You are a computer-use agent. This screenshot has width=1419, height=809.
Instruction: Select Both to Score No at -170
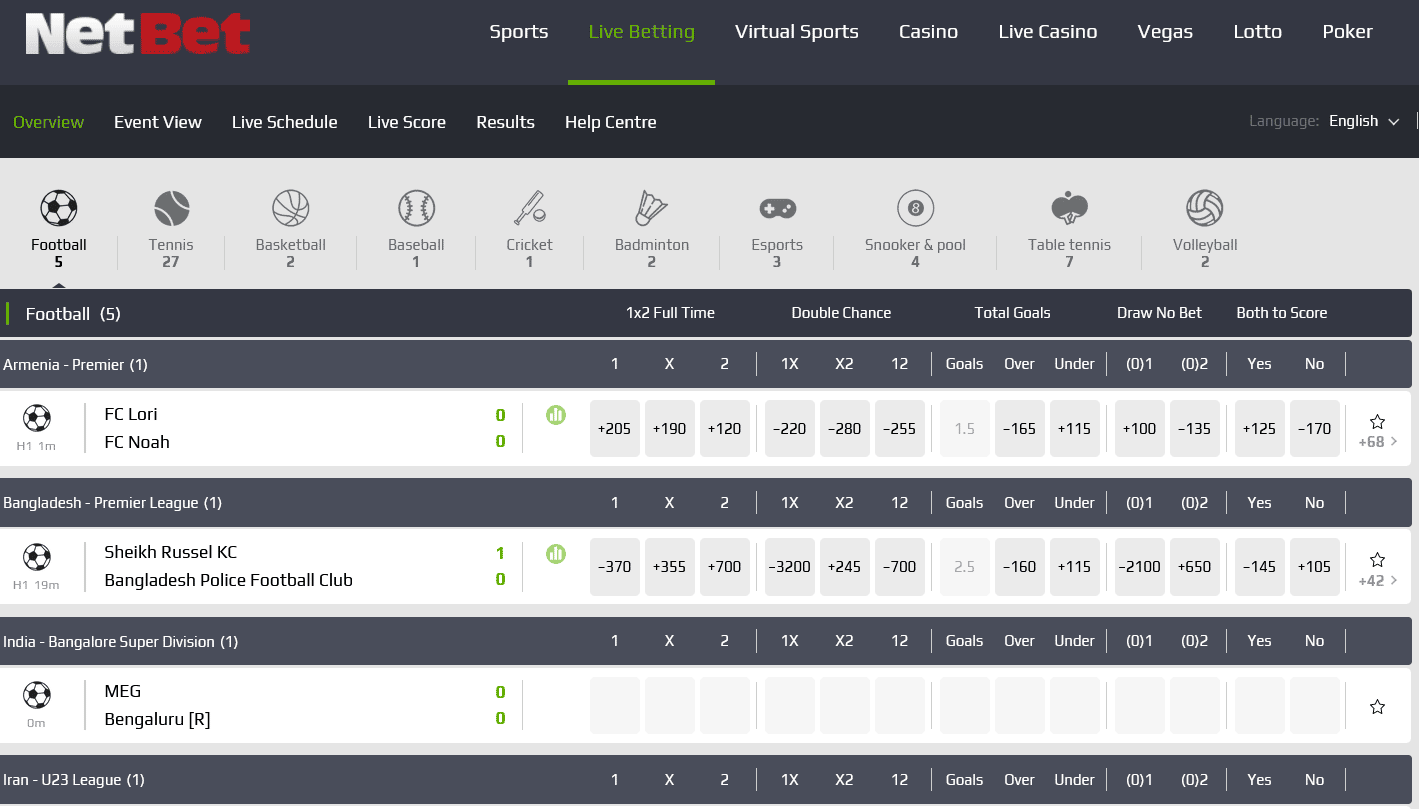pyautogui.click(x=1315, y=428)
